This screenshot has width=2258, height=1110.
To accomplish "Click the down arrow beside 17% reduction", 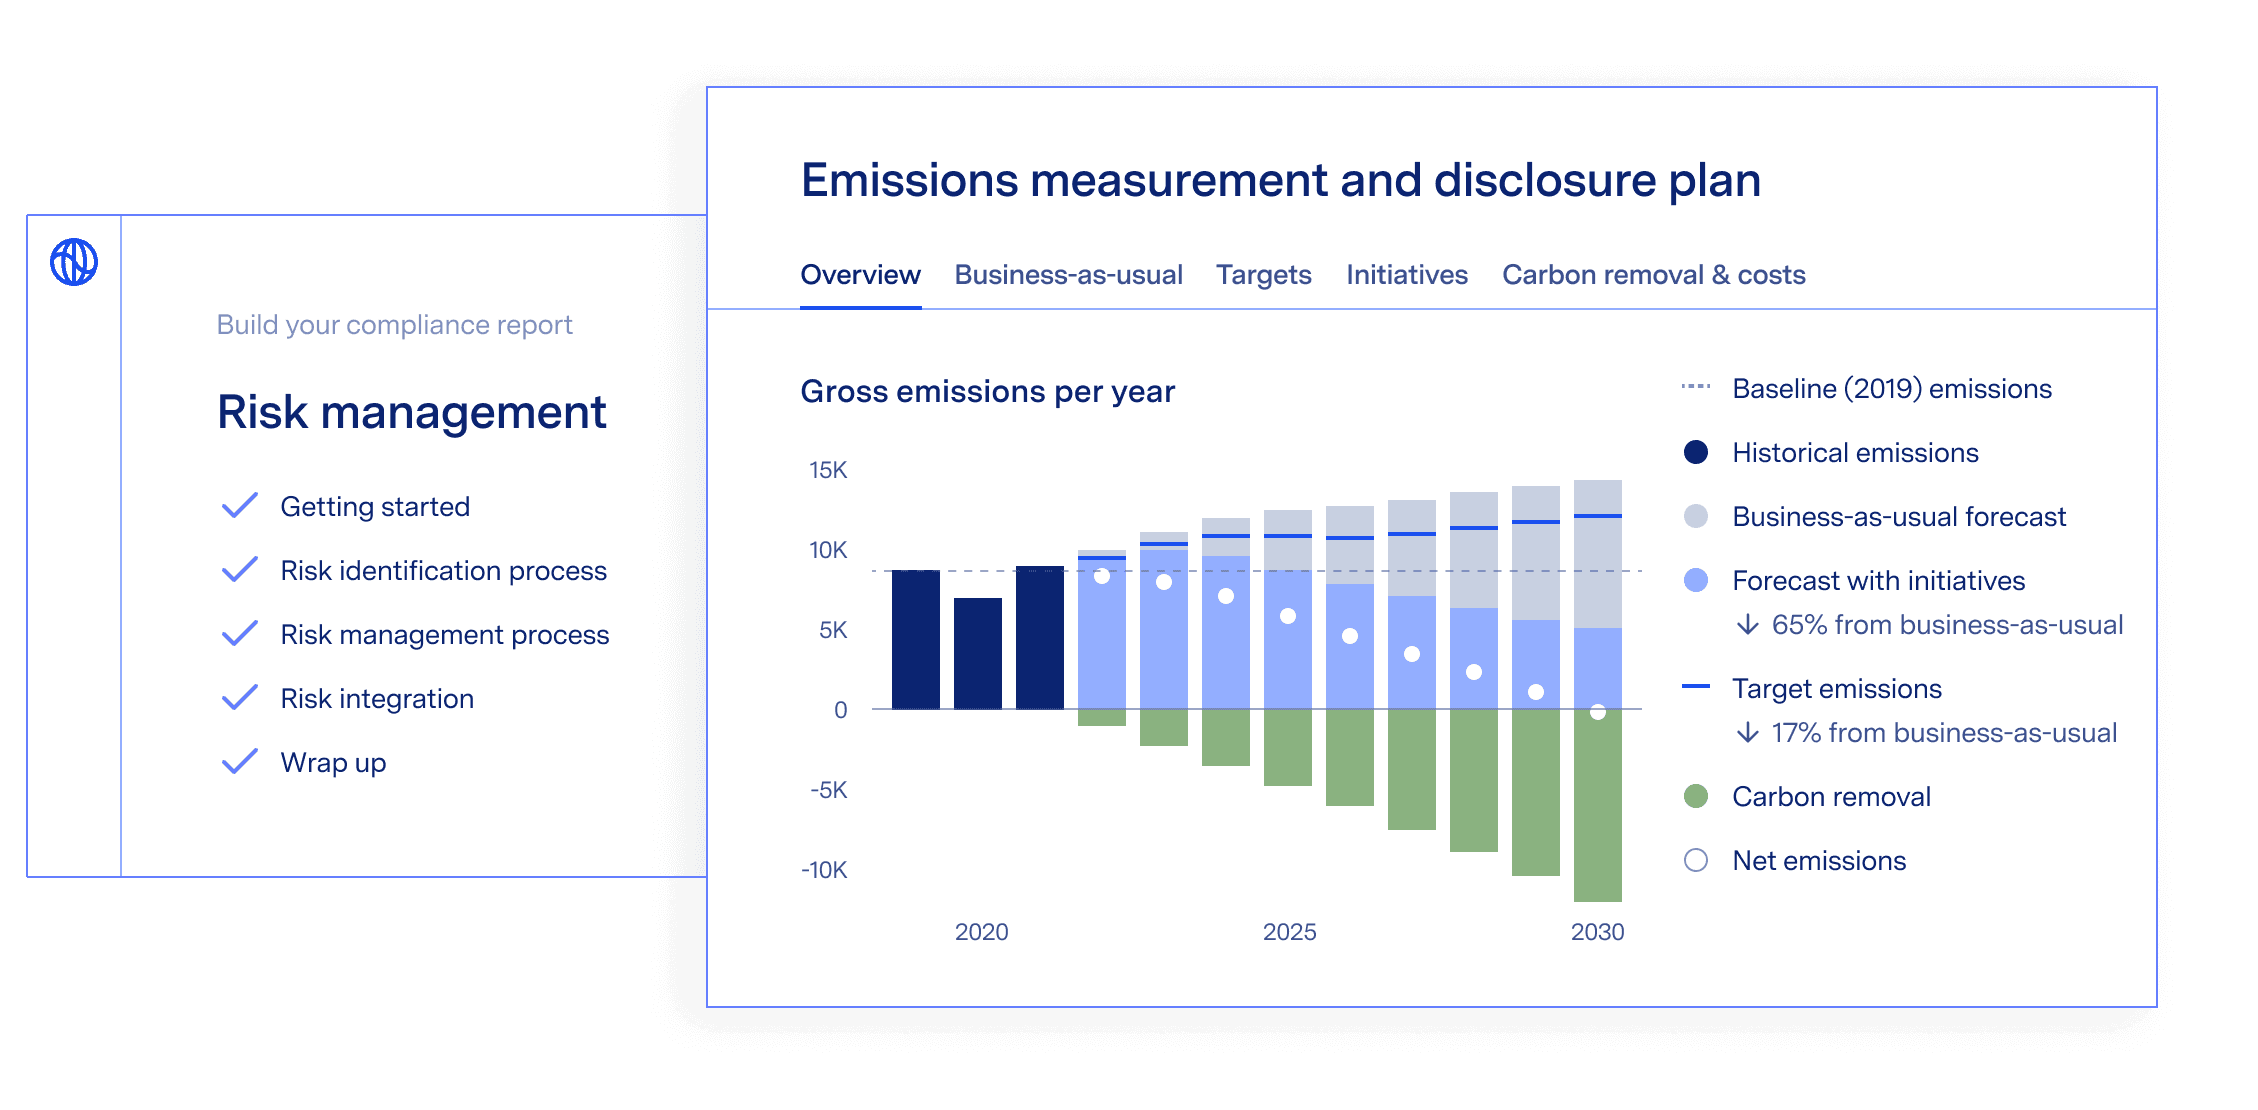I will click(1747, 733).
